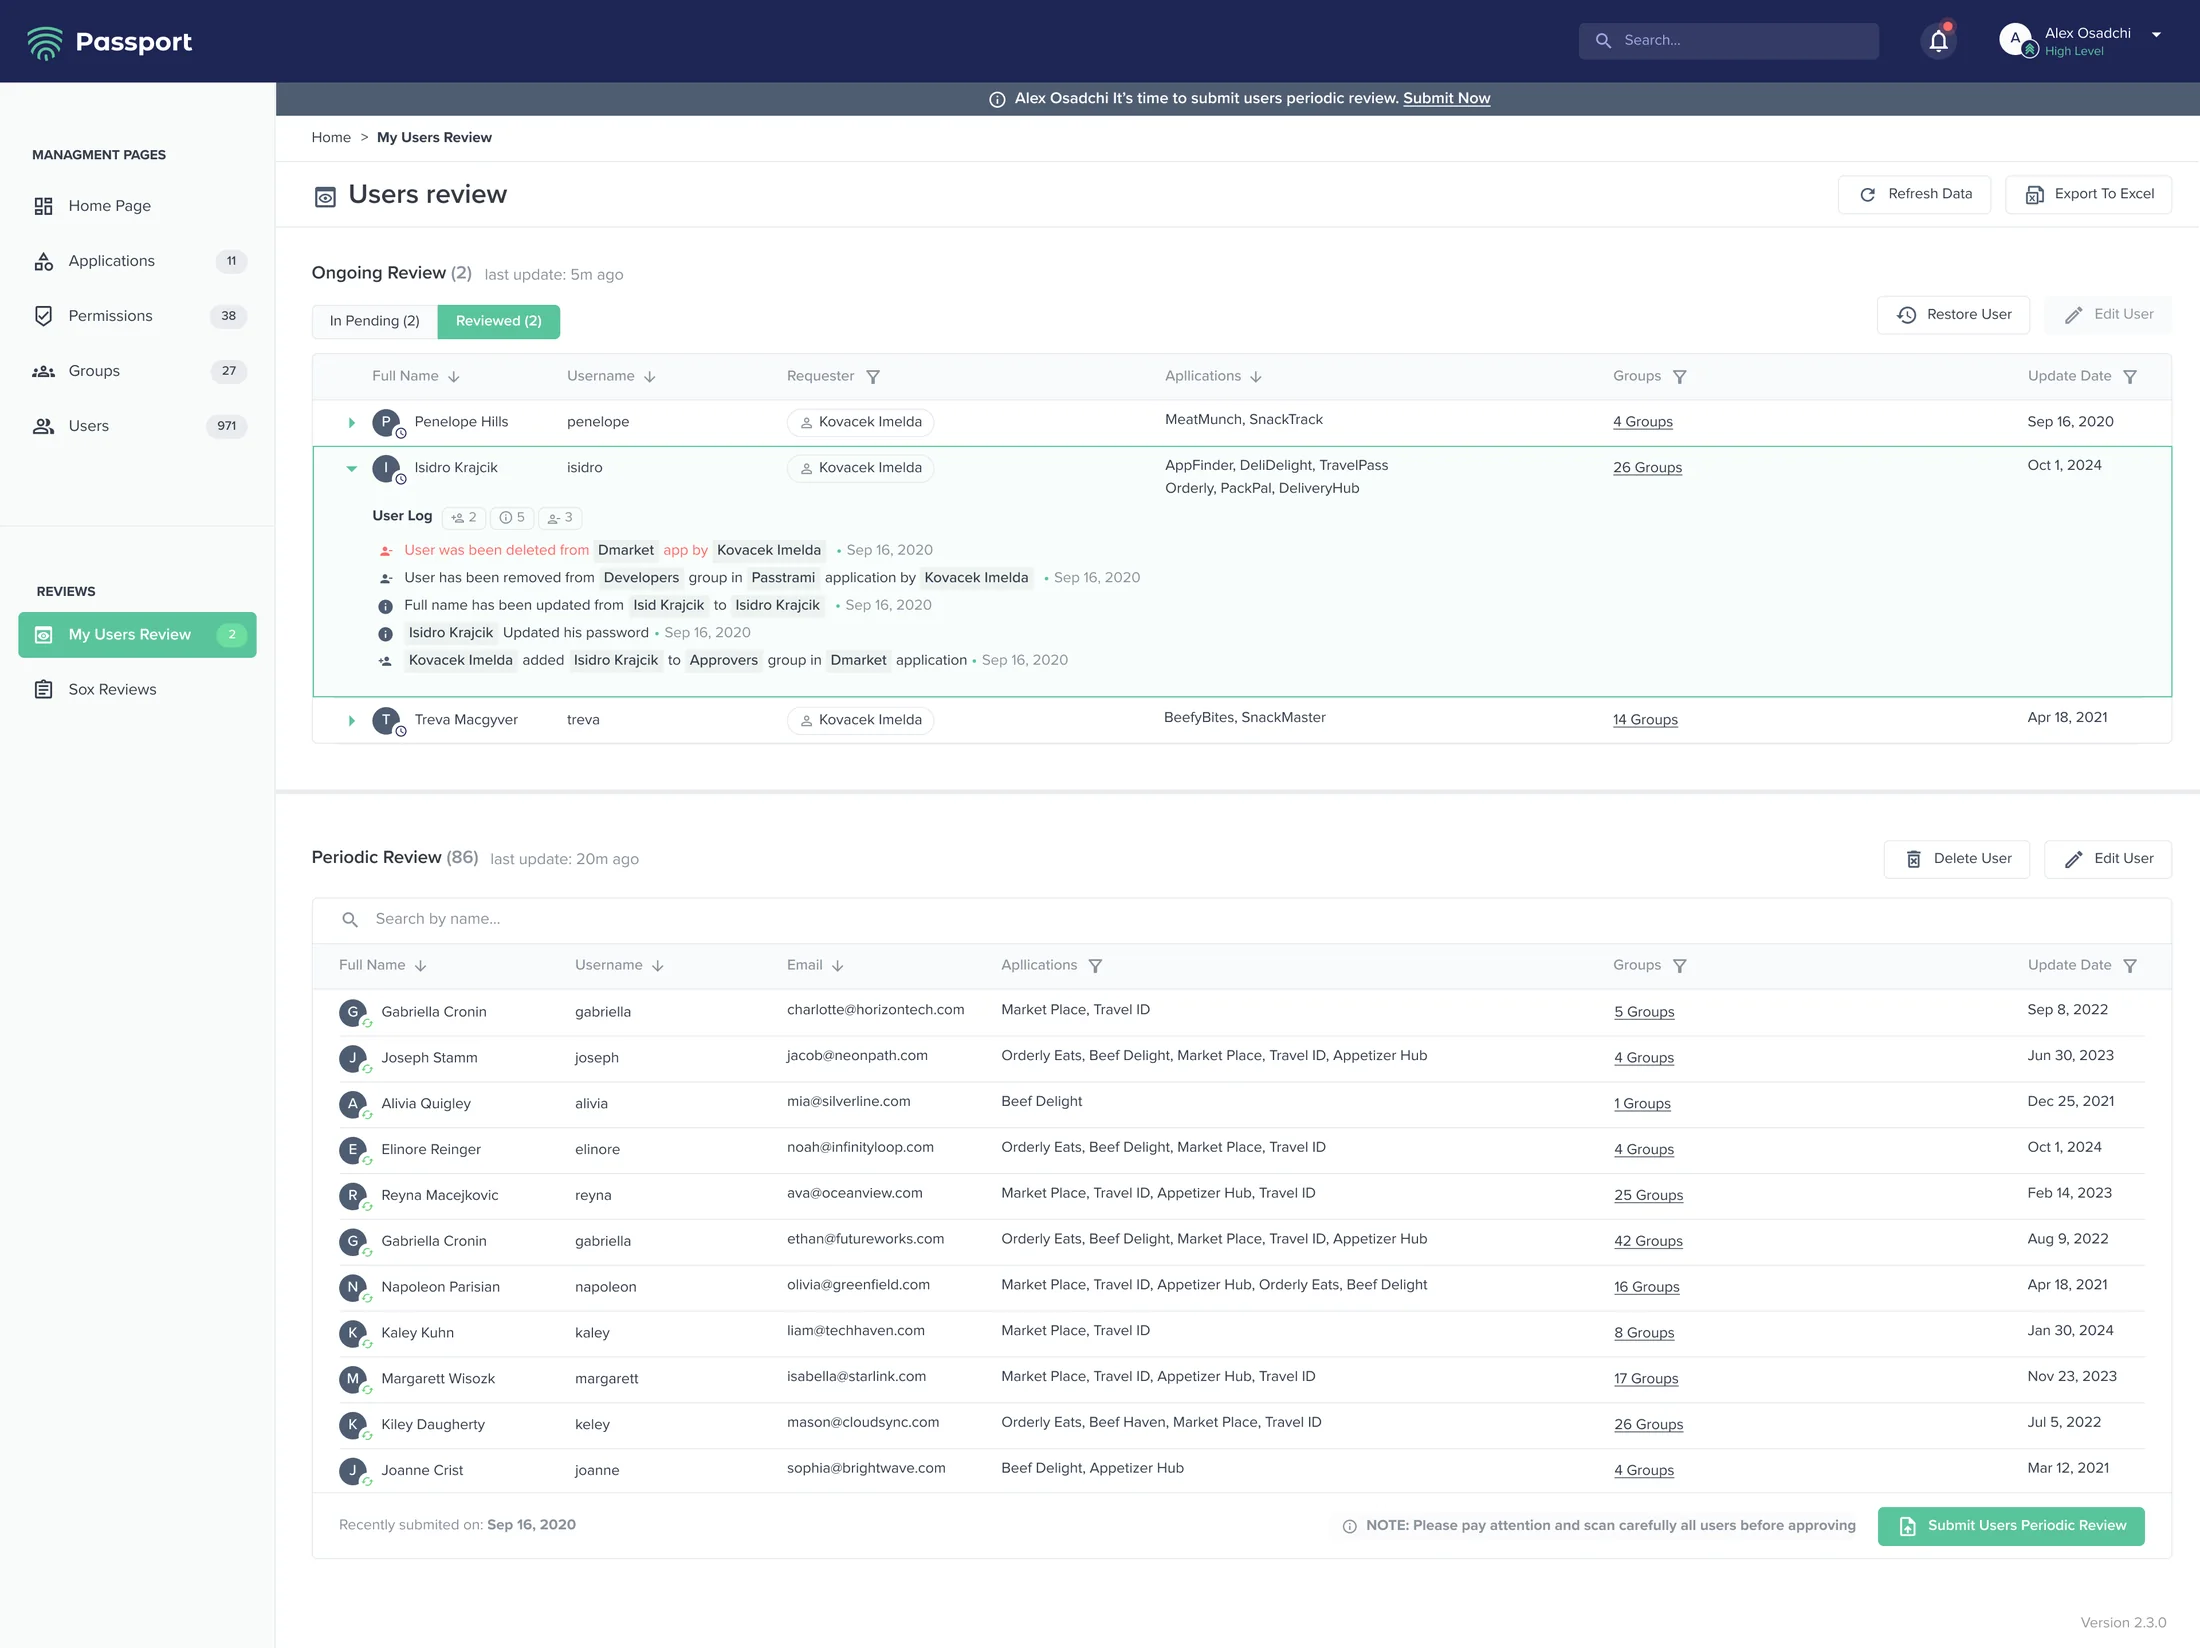Open 17 Groups link for Margarett Wisozk
Image resolution: width=2200 pixels, height=1648 pixels.
click(x=1646, y=1379)
